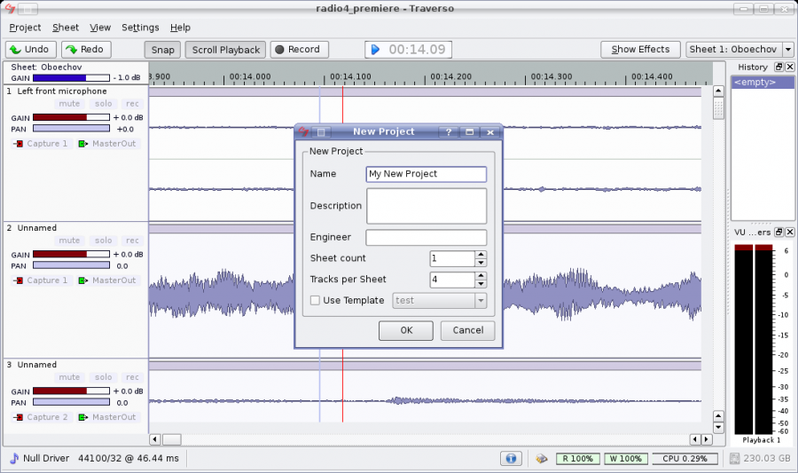Click the play icon beside the timecode
The width and height of the screenshot is (798, 473).
[375, 49]
